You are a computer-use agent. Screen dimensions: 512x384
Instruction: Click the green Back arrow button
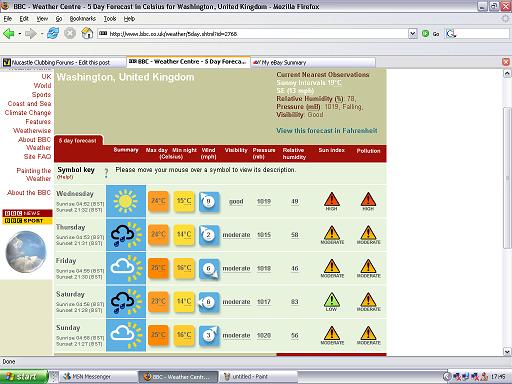pyautogui.click(x=9, y=34)
